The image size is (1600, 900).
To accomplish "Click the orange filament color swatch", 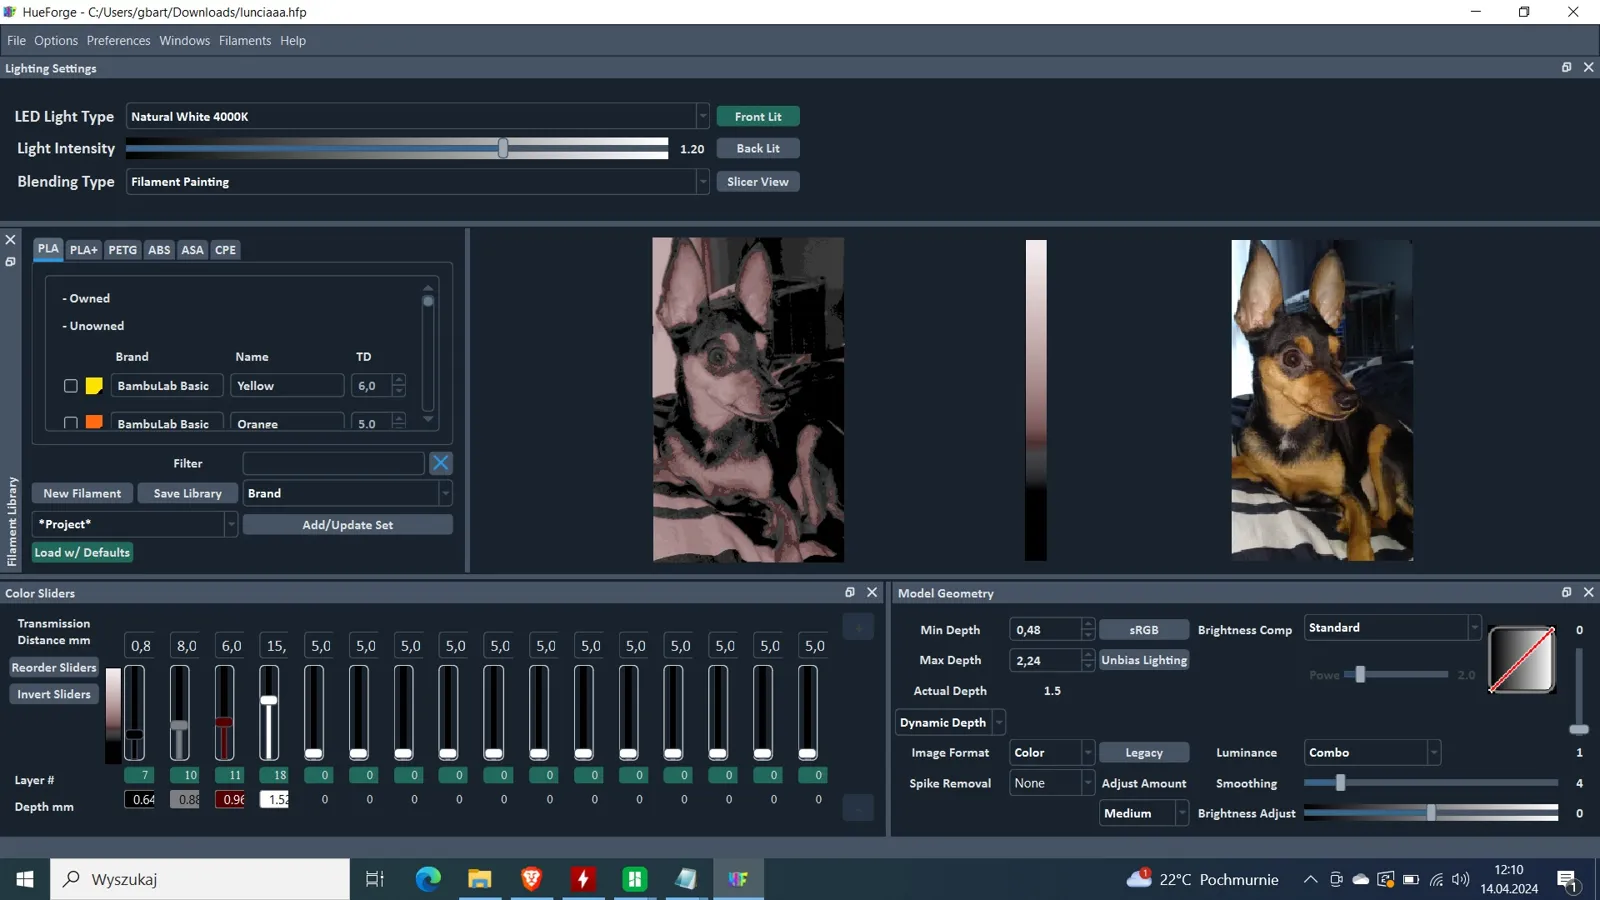I will point(94,422).
